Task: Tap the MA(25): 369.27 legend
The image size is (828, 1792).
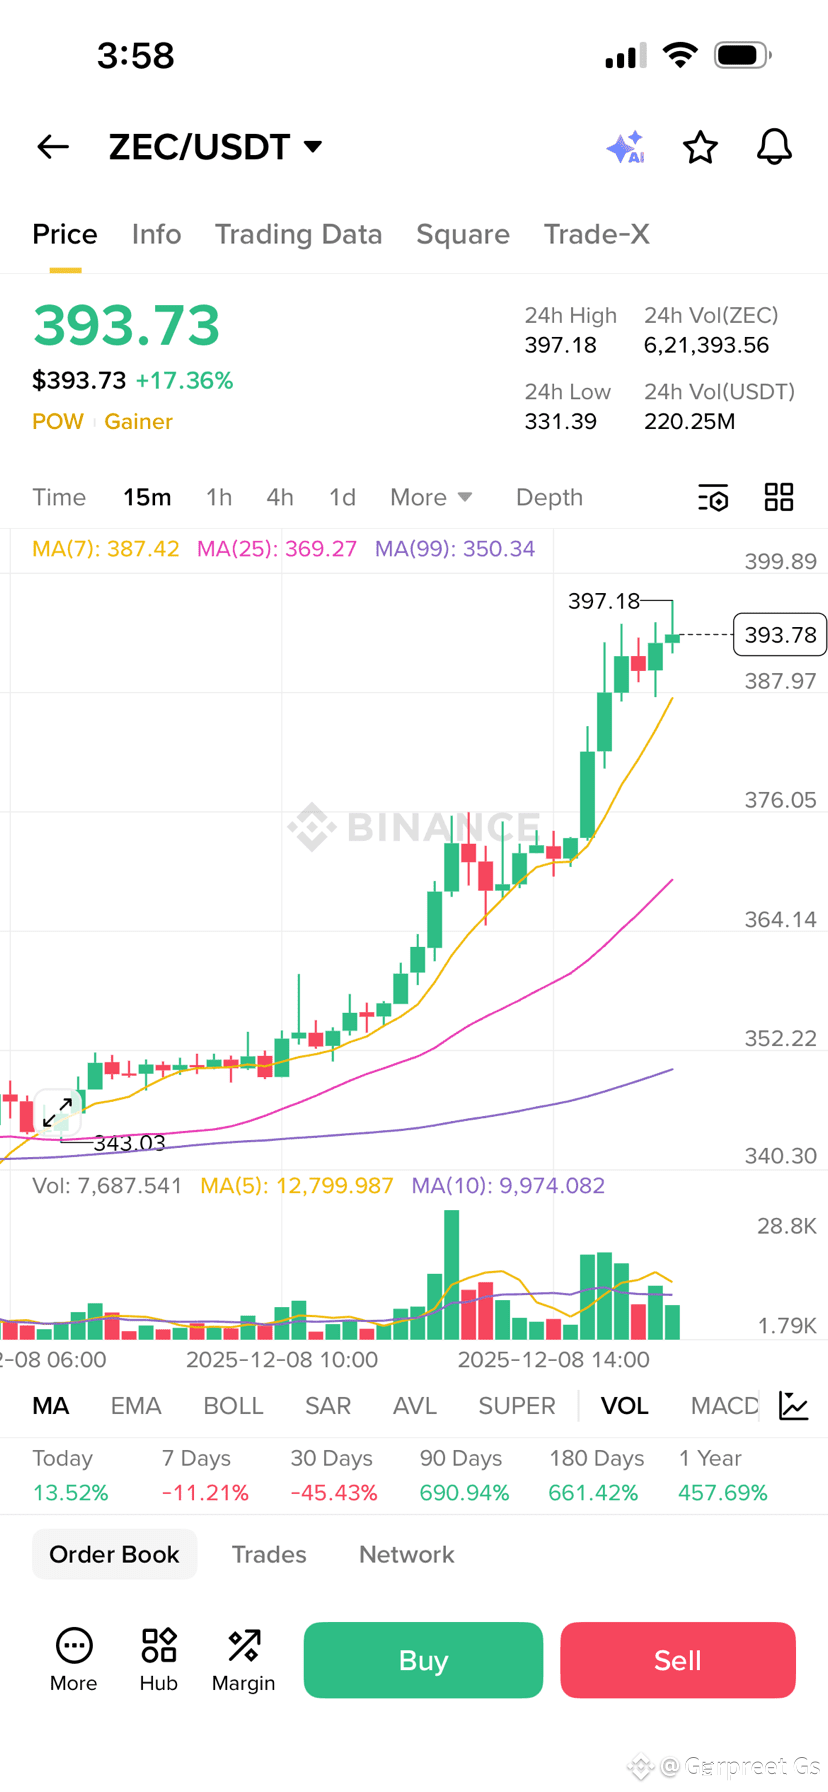Action: 277,549
